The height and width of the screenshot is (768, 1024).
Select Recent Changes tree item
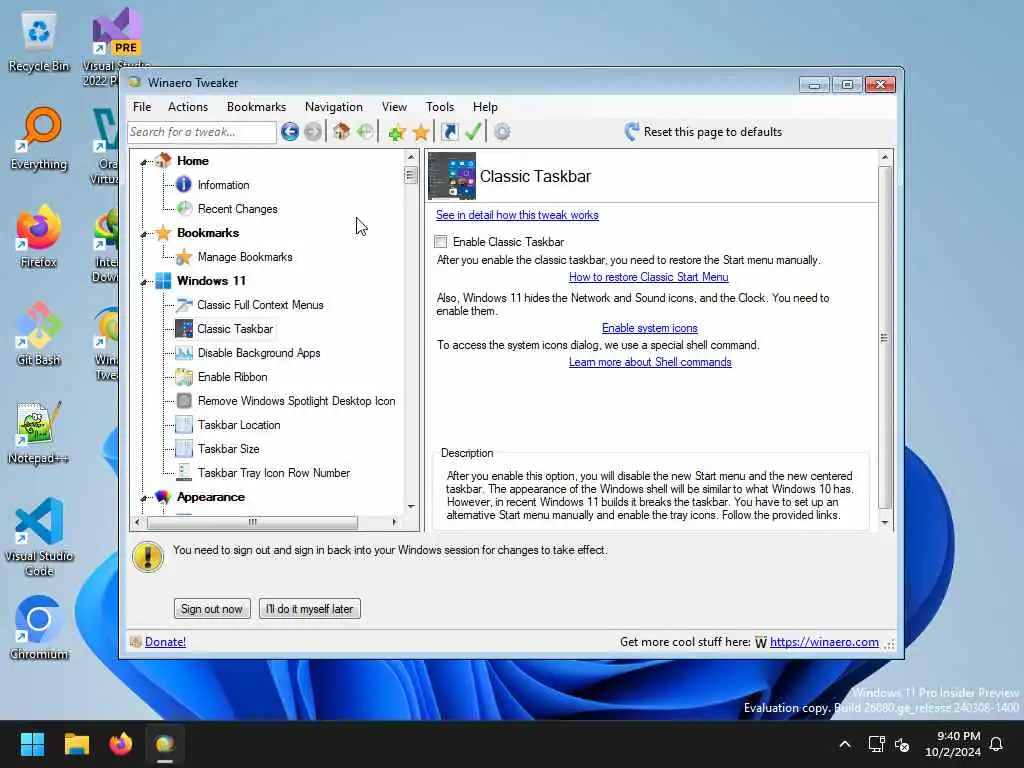click(x=238, y=209)
